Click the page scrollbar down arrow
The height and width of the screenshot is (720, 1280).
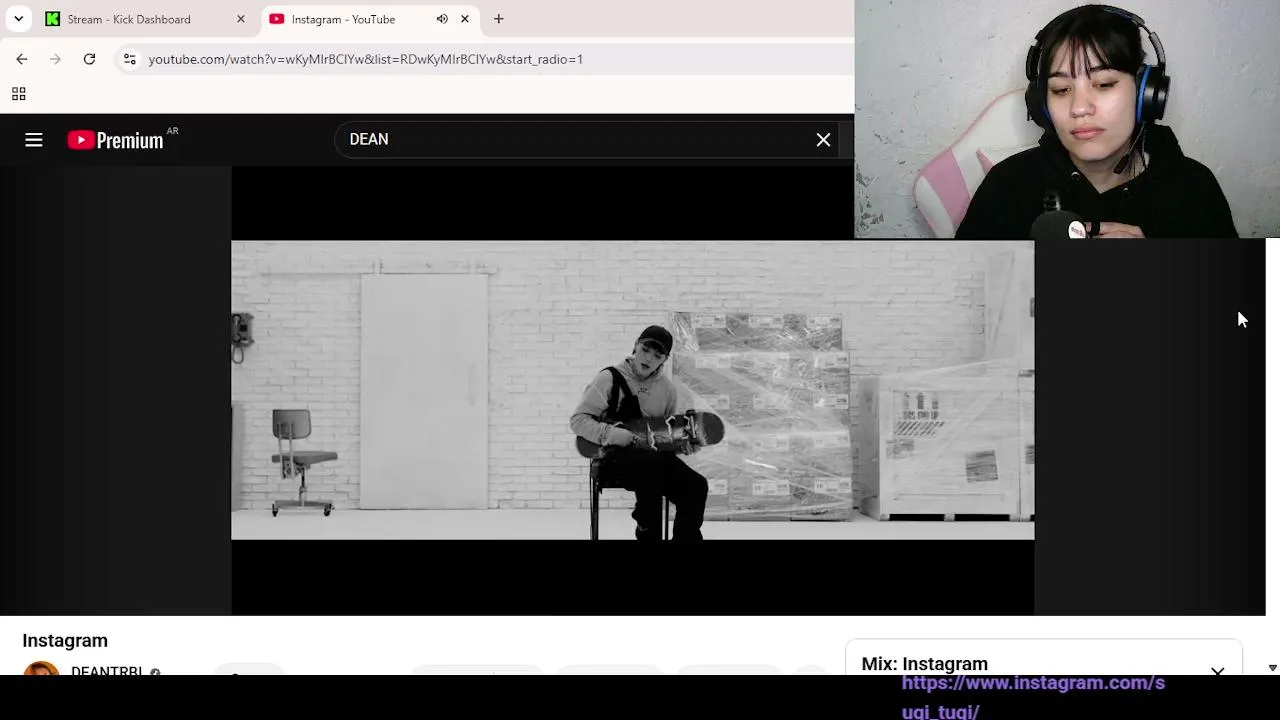click(x=1272, y=667)
